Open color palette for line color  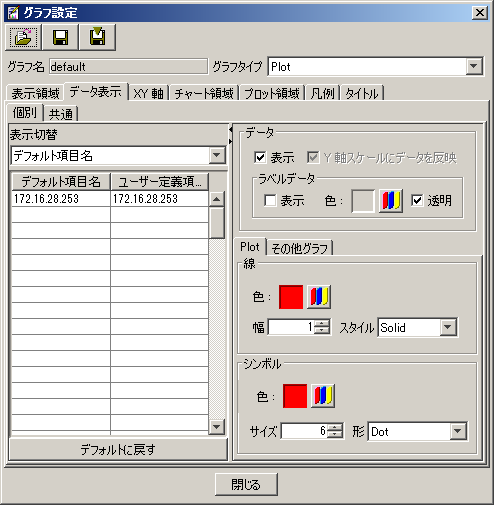pos(319,297)
